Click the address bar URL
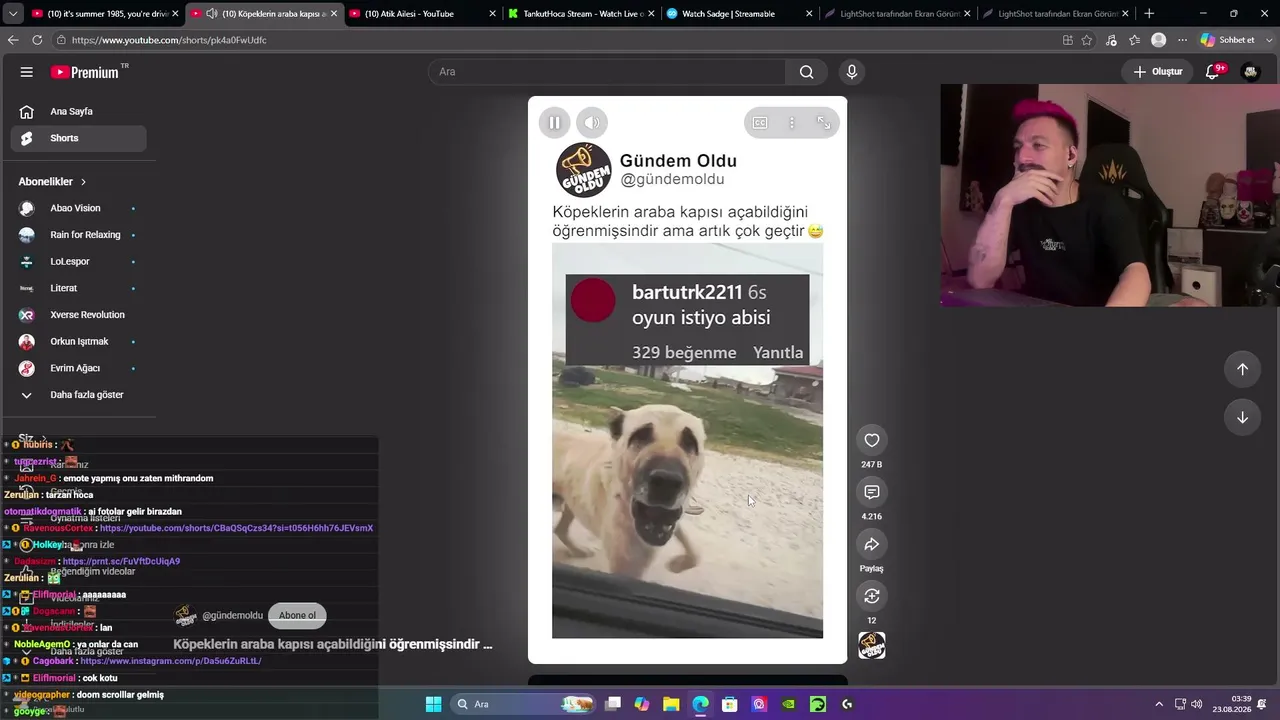Image resolution: width=1280 pixels, height=720 pixels. point(169,40)
